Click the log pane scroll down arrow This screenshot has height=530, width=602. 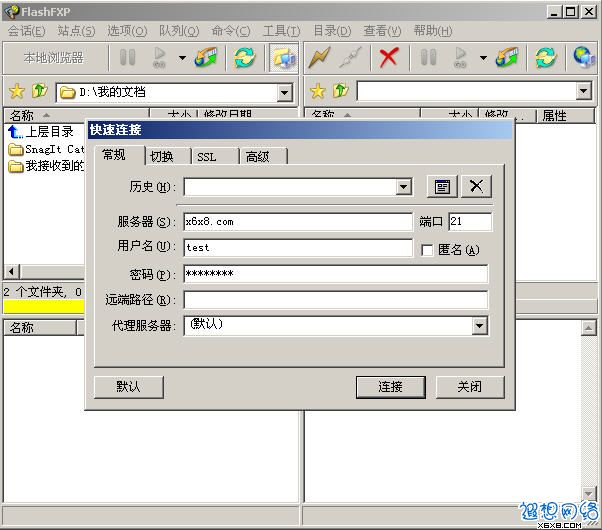click(589, 493)
